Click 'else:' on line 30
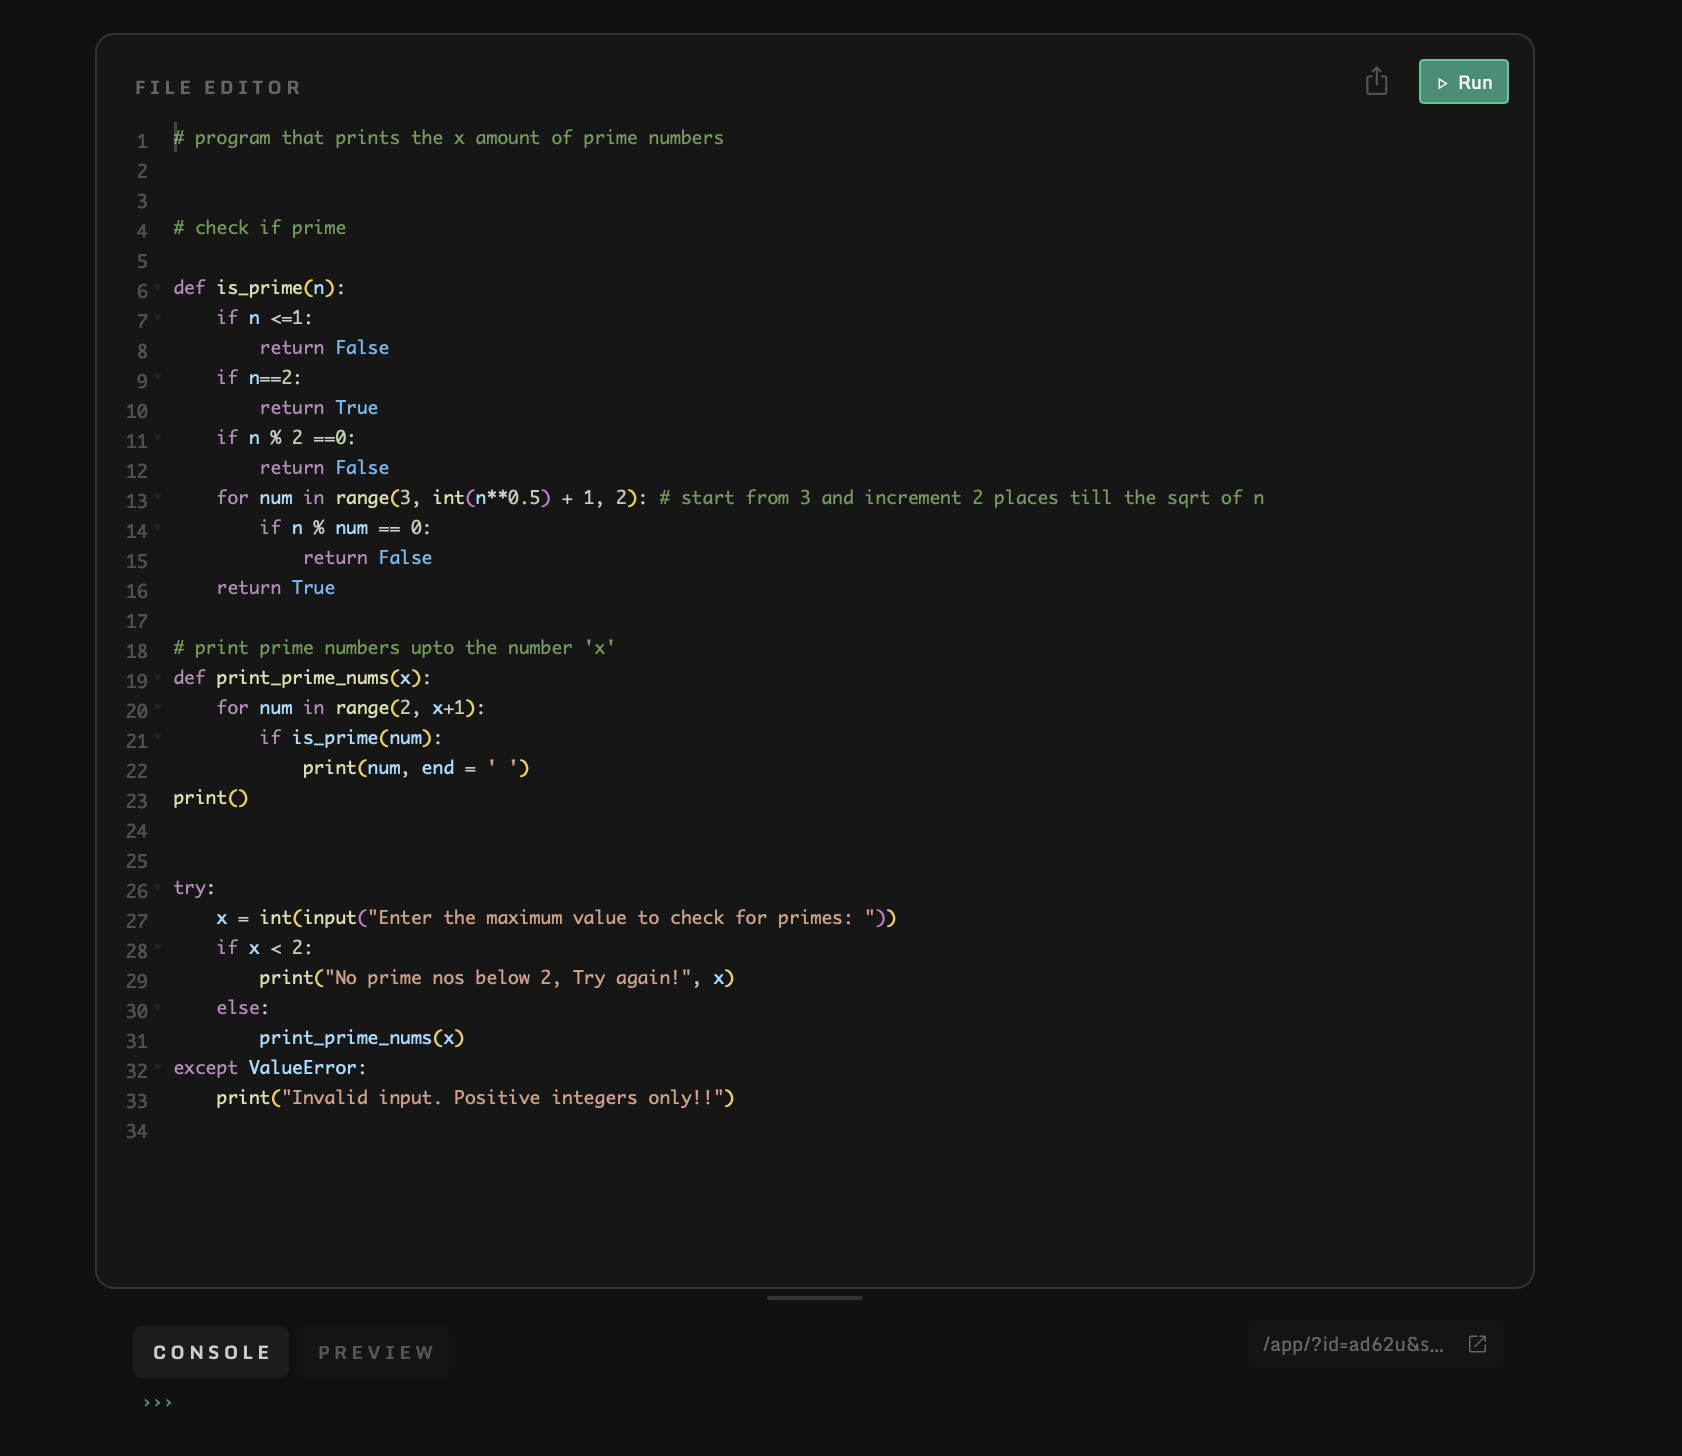The height and width of the screenshot is (1456, 1682). point(243,1008)
